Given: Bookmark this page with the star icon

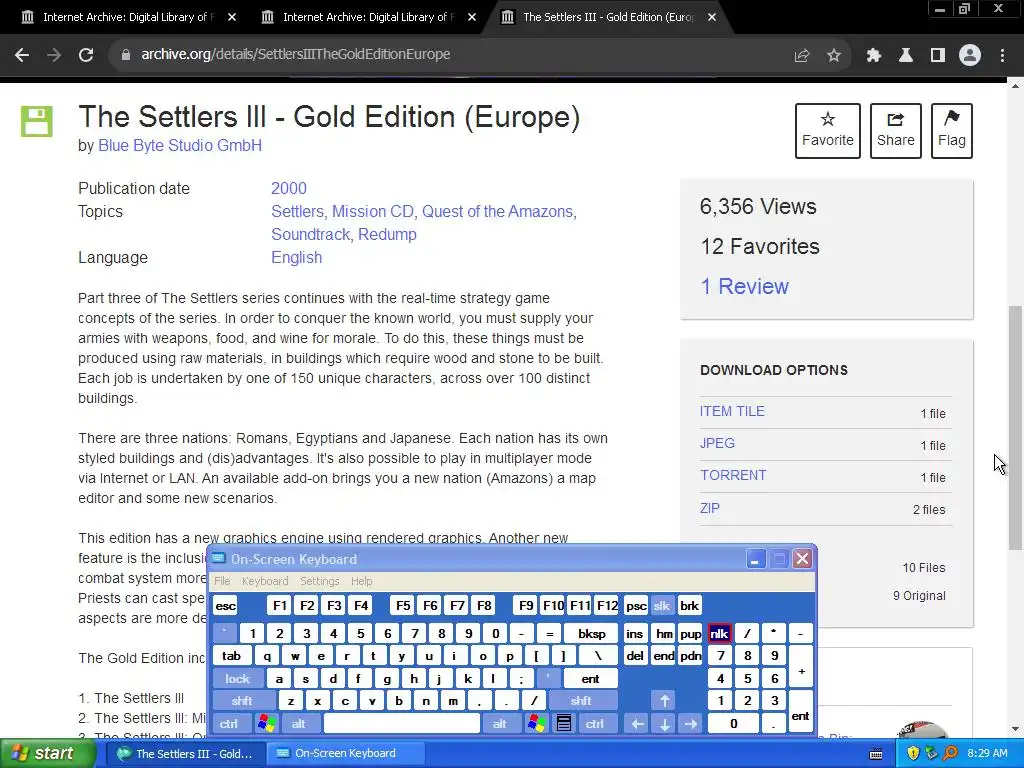Looking at the screenshot, I should click(834, 55).
